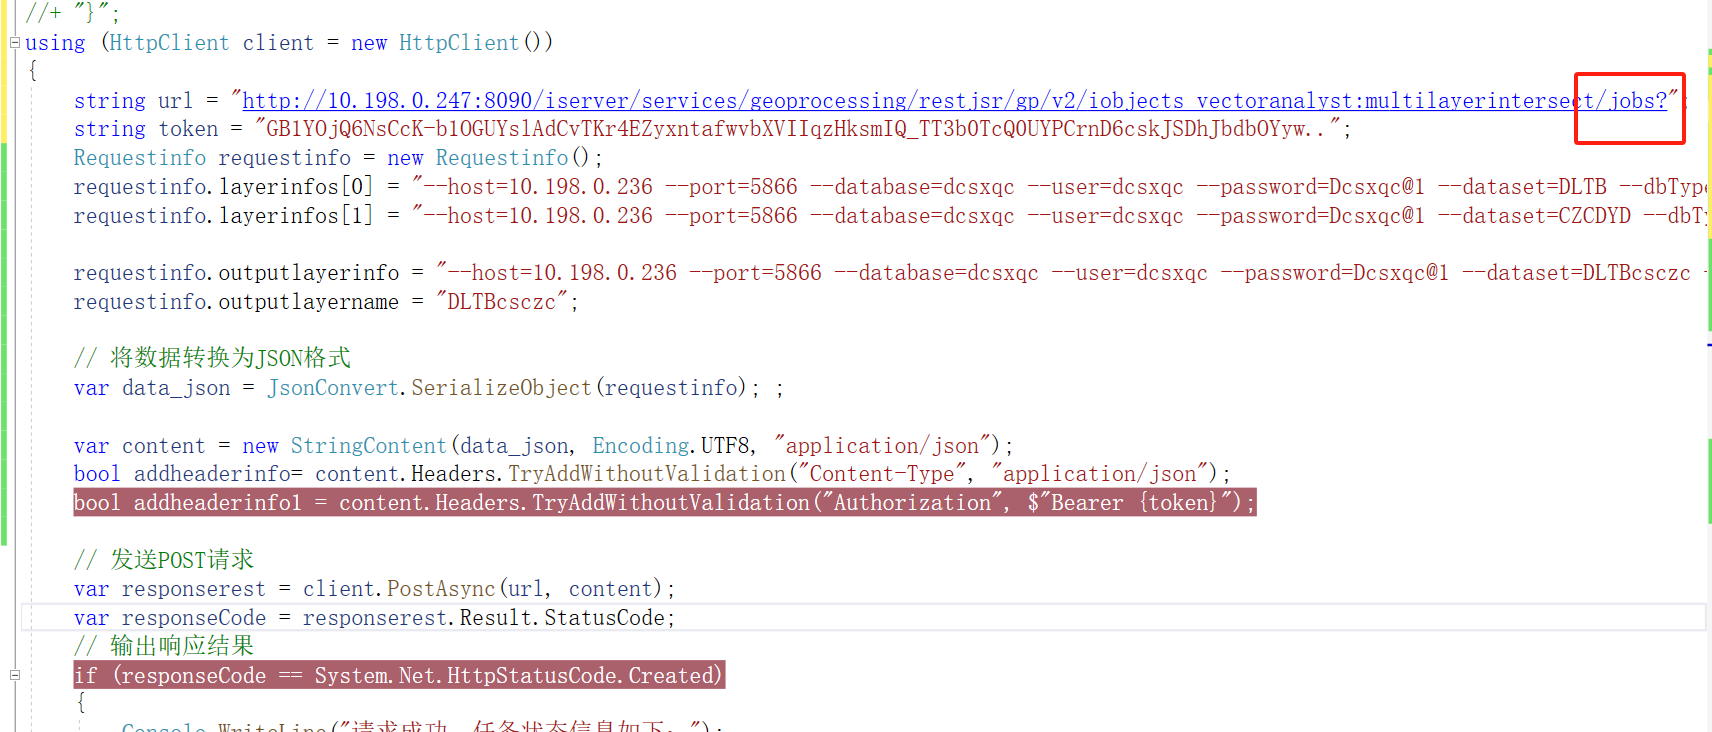Click 'StatusCode' property access
This screenshot has width=1712, height=732.
604,618
